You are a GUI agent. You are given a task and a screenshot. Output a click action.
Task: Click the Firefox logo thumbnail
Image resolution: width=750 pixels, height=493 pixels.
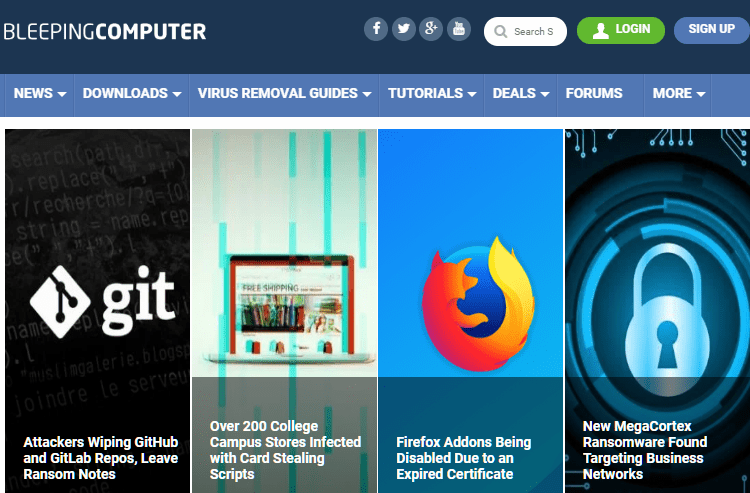coord(478,304)
